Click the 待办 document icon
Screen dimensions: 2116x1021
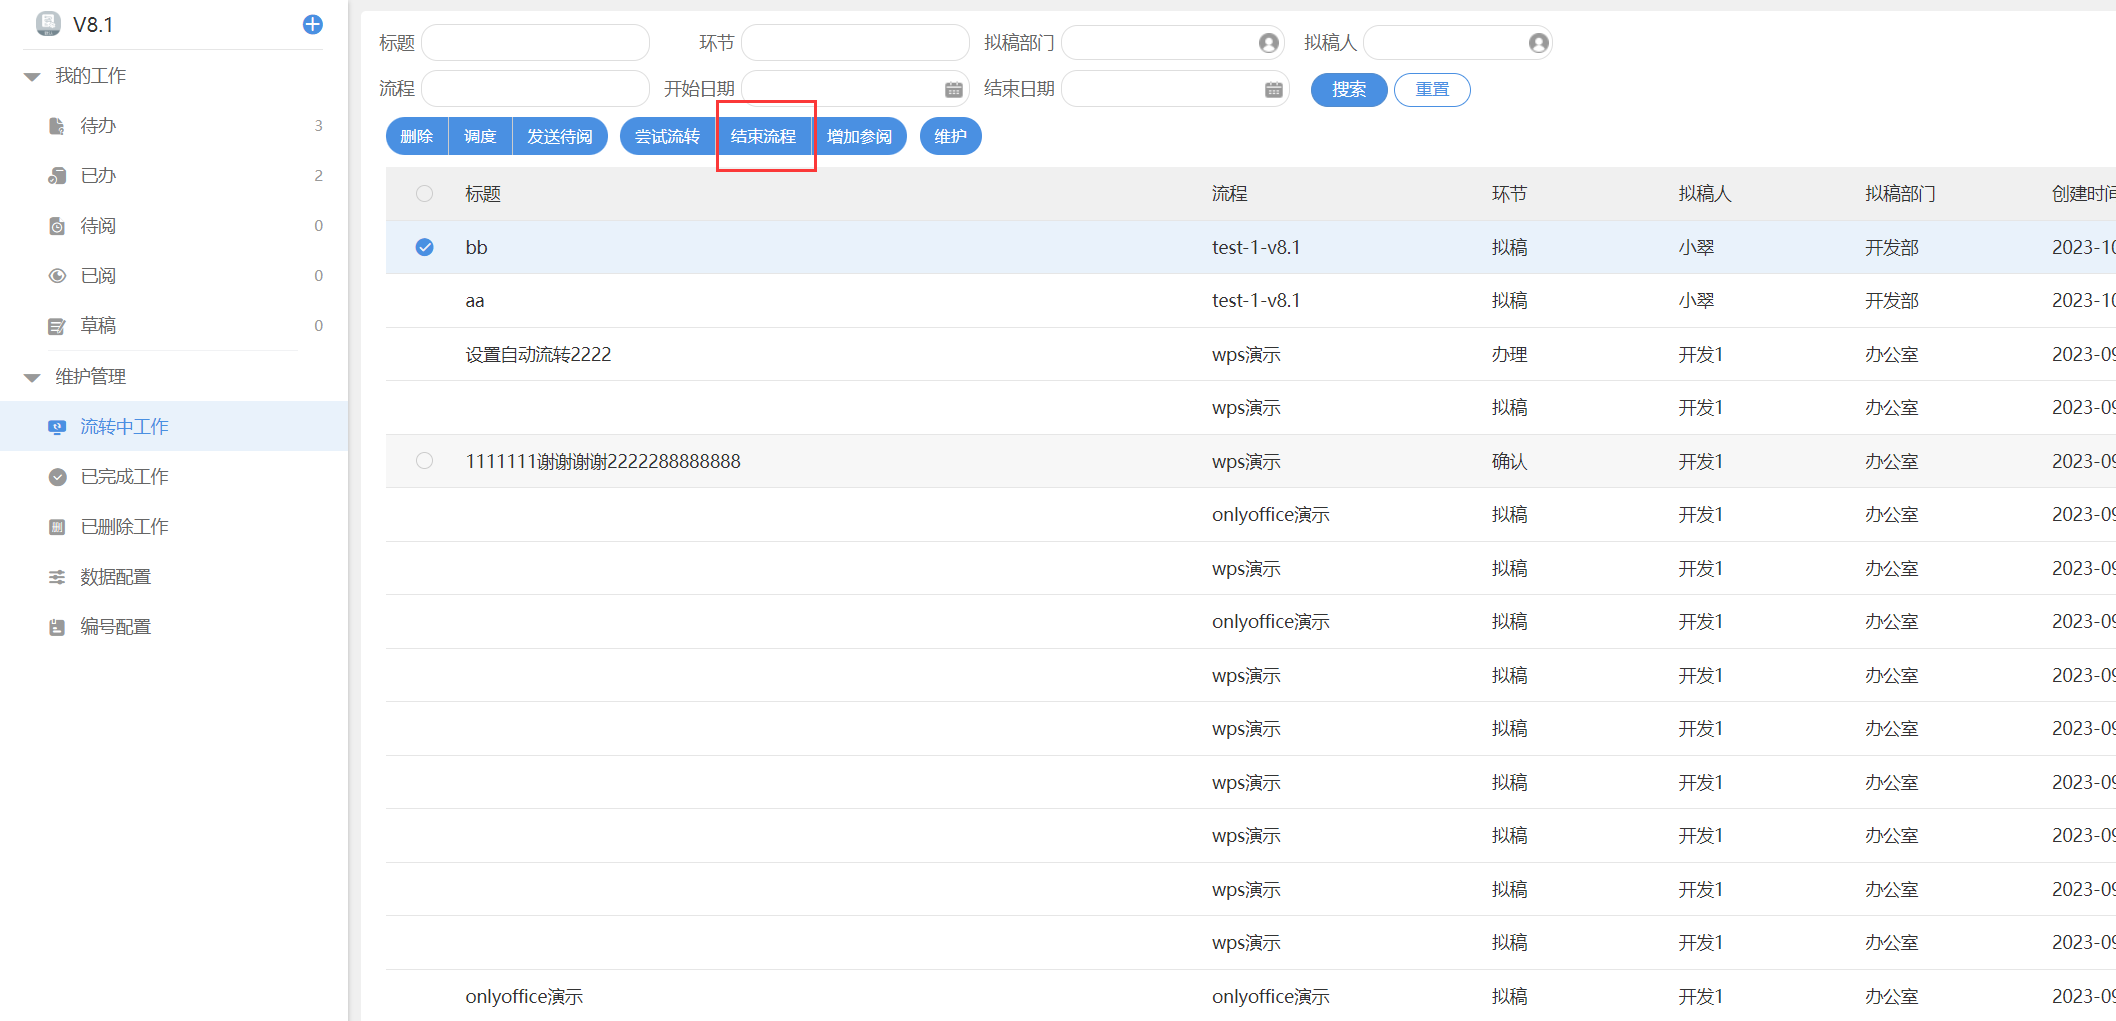point(57,126)
